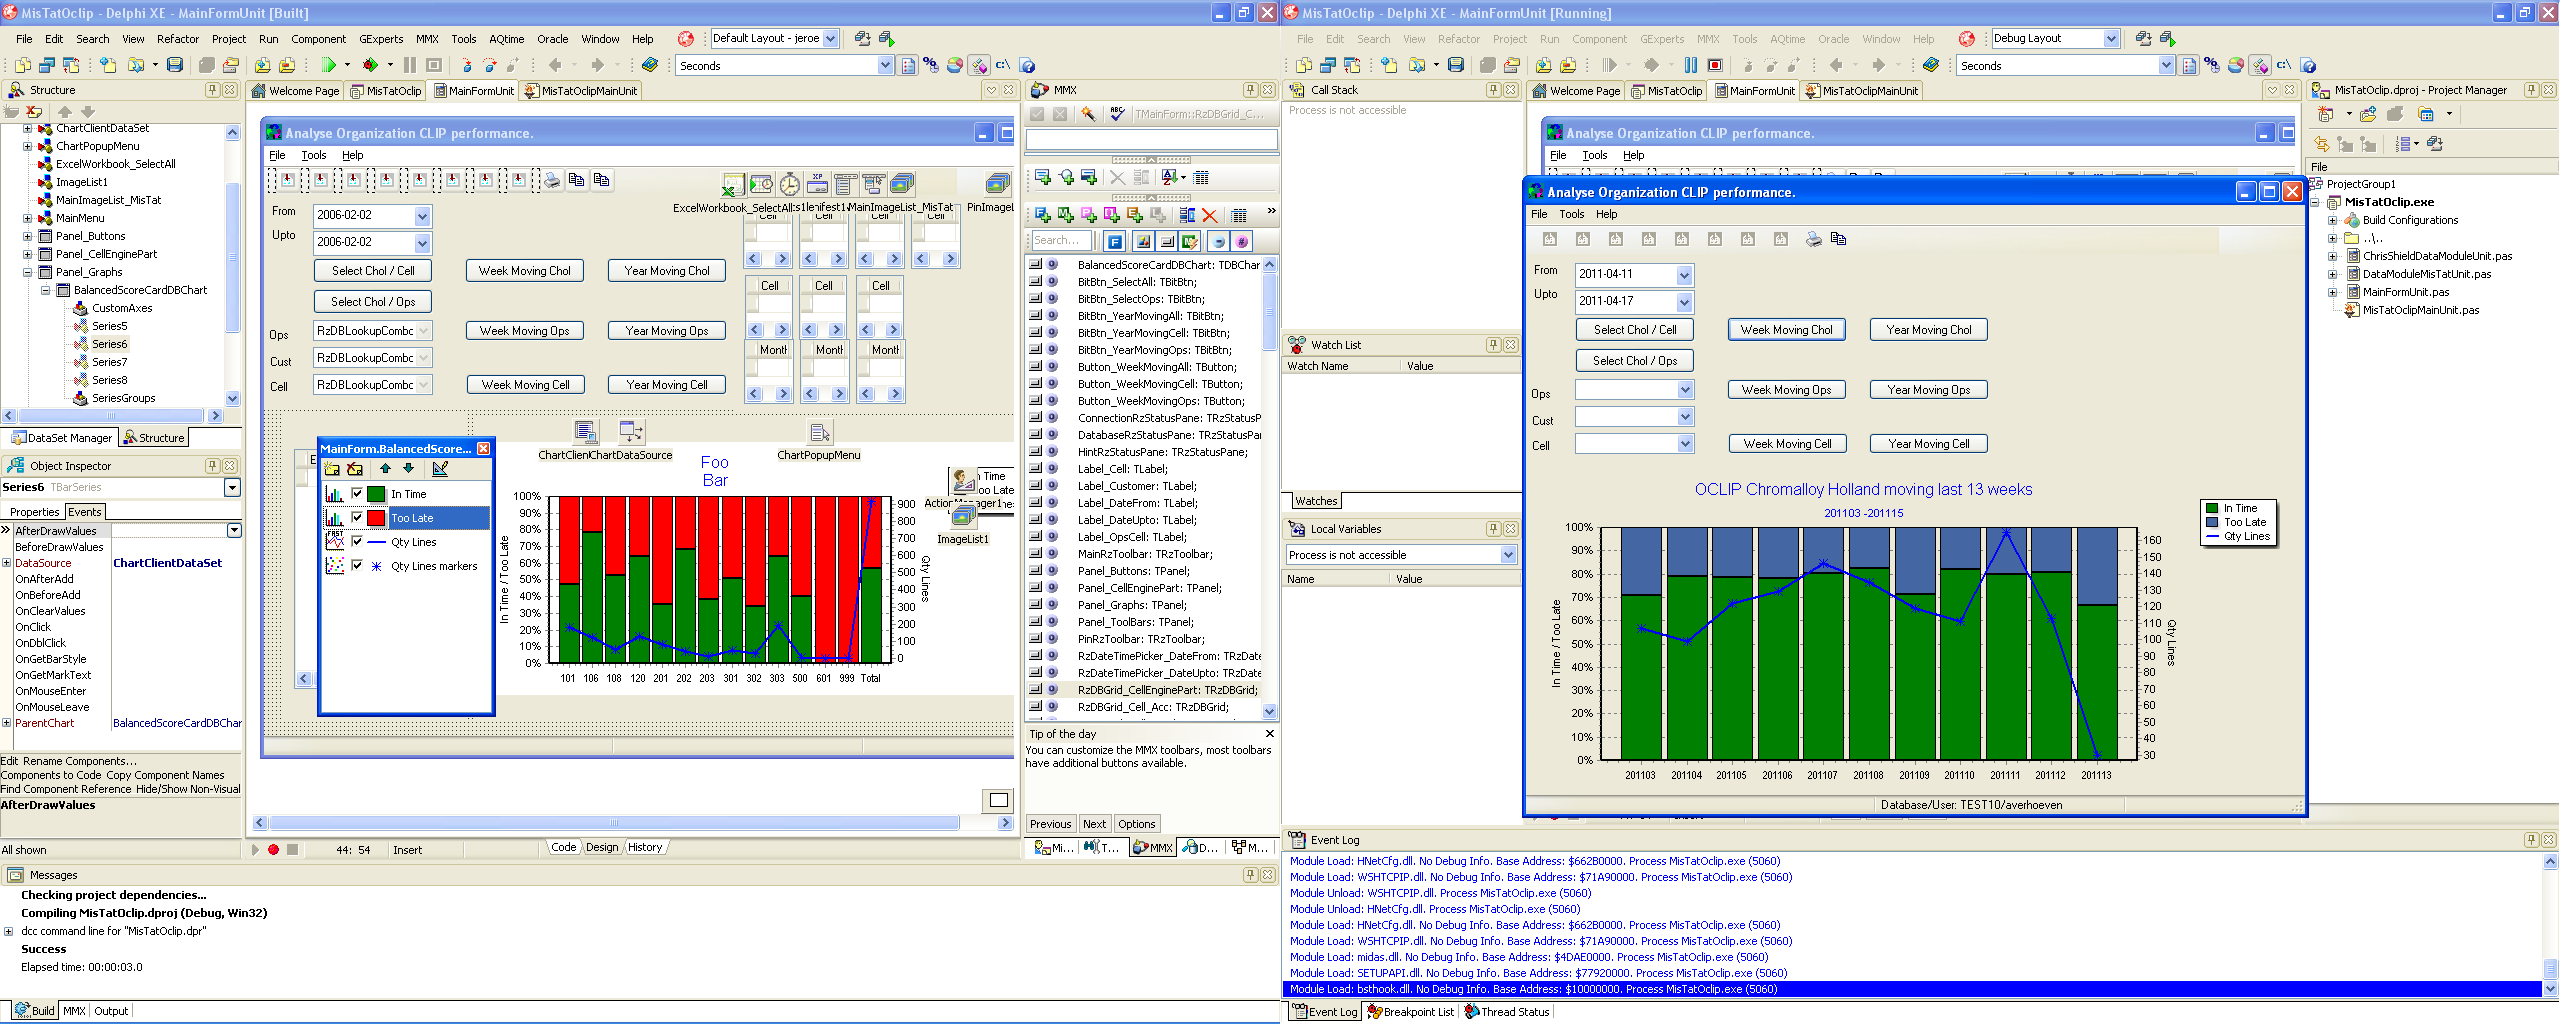This screenshot has width=2560, height=1024.
Task: Open the From date dropdown in running app
Action: [x=1684, y=275]
